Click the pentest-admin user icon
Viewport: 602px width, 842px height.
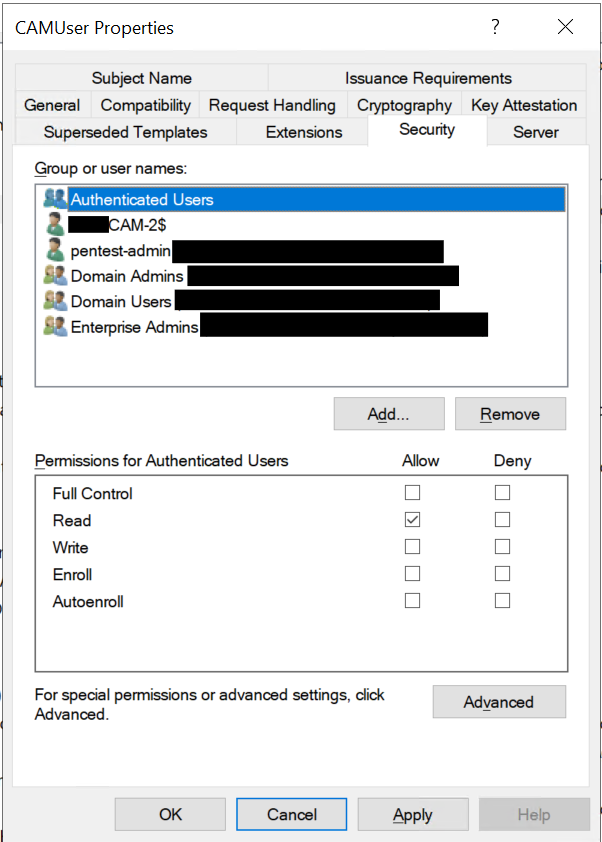55,250
